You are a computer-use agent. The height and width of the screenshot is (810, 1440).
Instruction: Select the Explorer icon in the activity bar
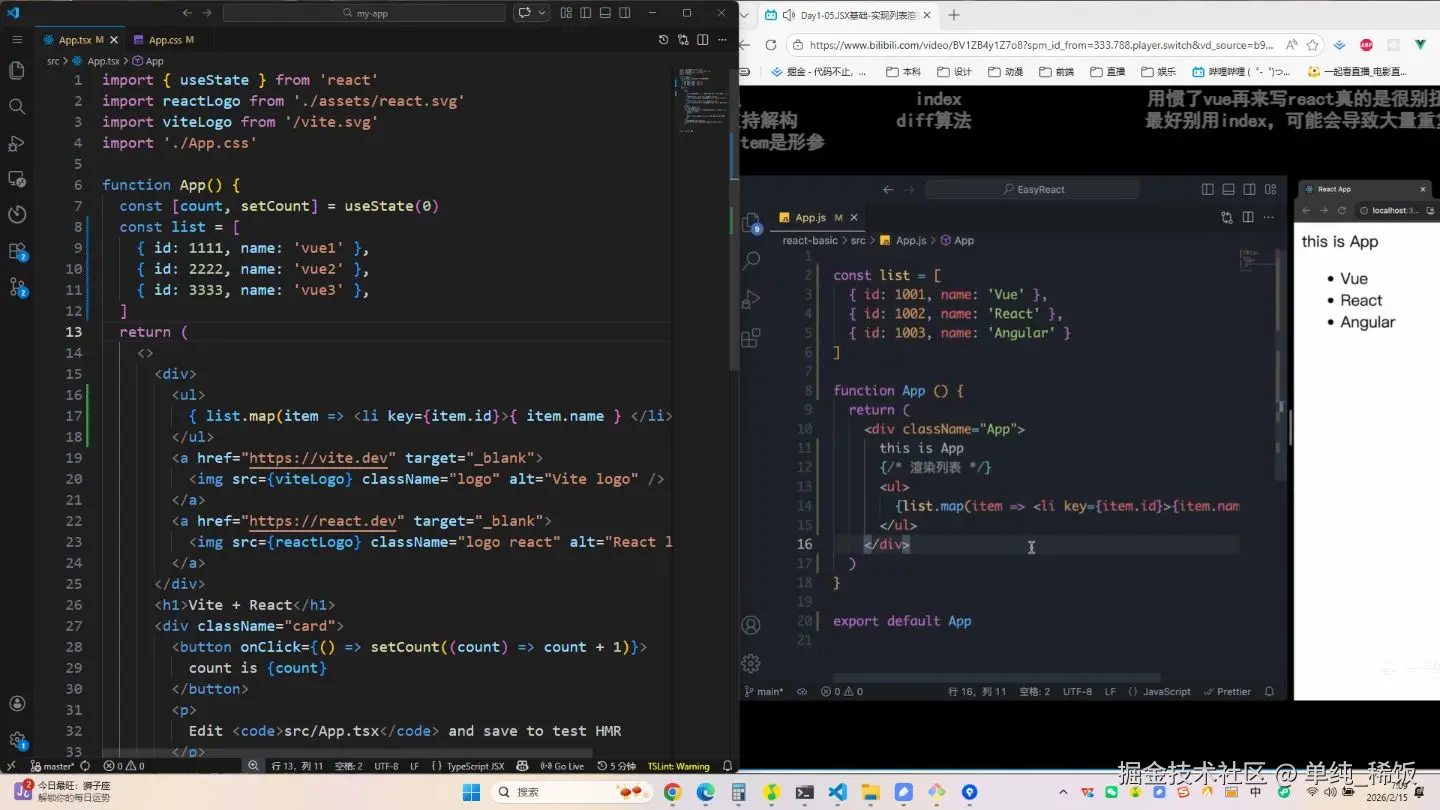click(x=16, y=71)
